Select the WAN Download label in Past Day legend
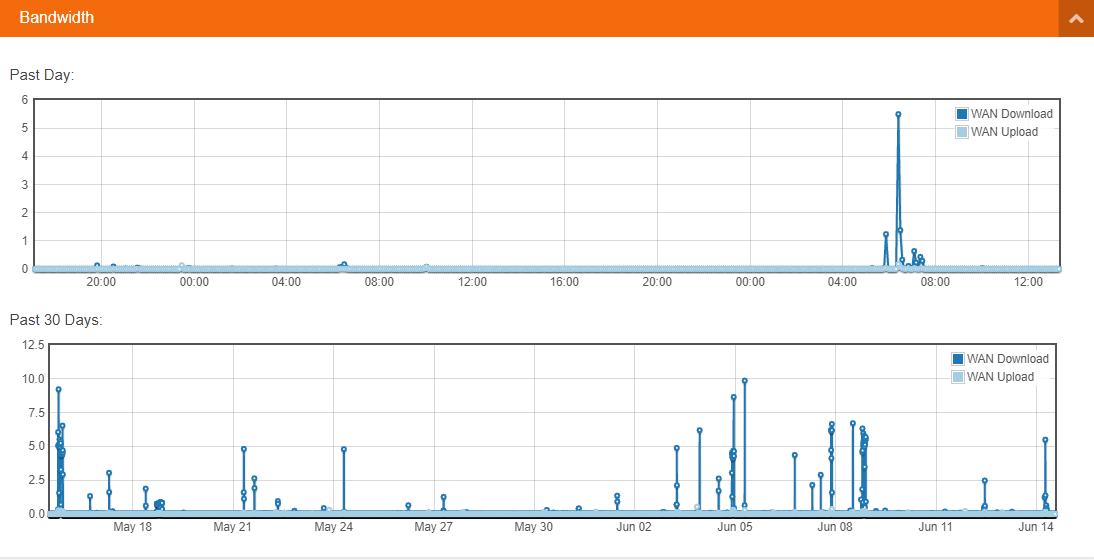 (1012, 114)
